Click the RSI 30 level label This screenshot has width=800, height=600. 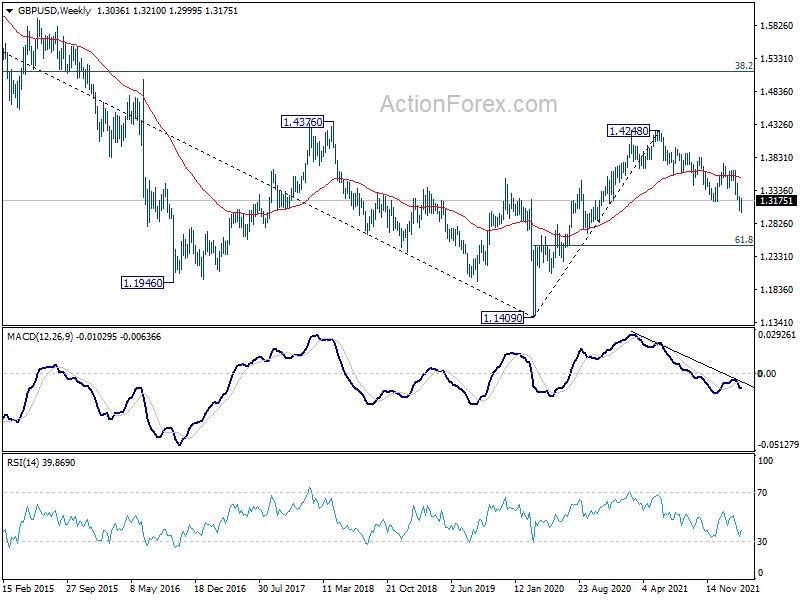pos(762,541)
